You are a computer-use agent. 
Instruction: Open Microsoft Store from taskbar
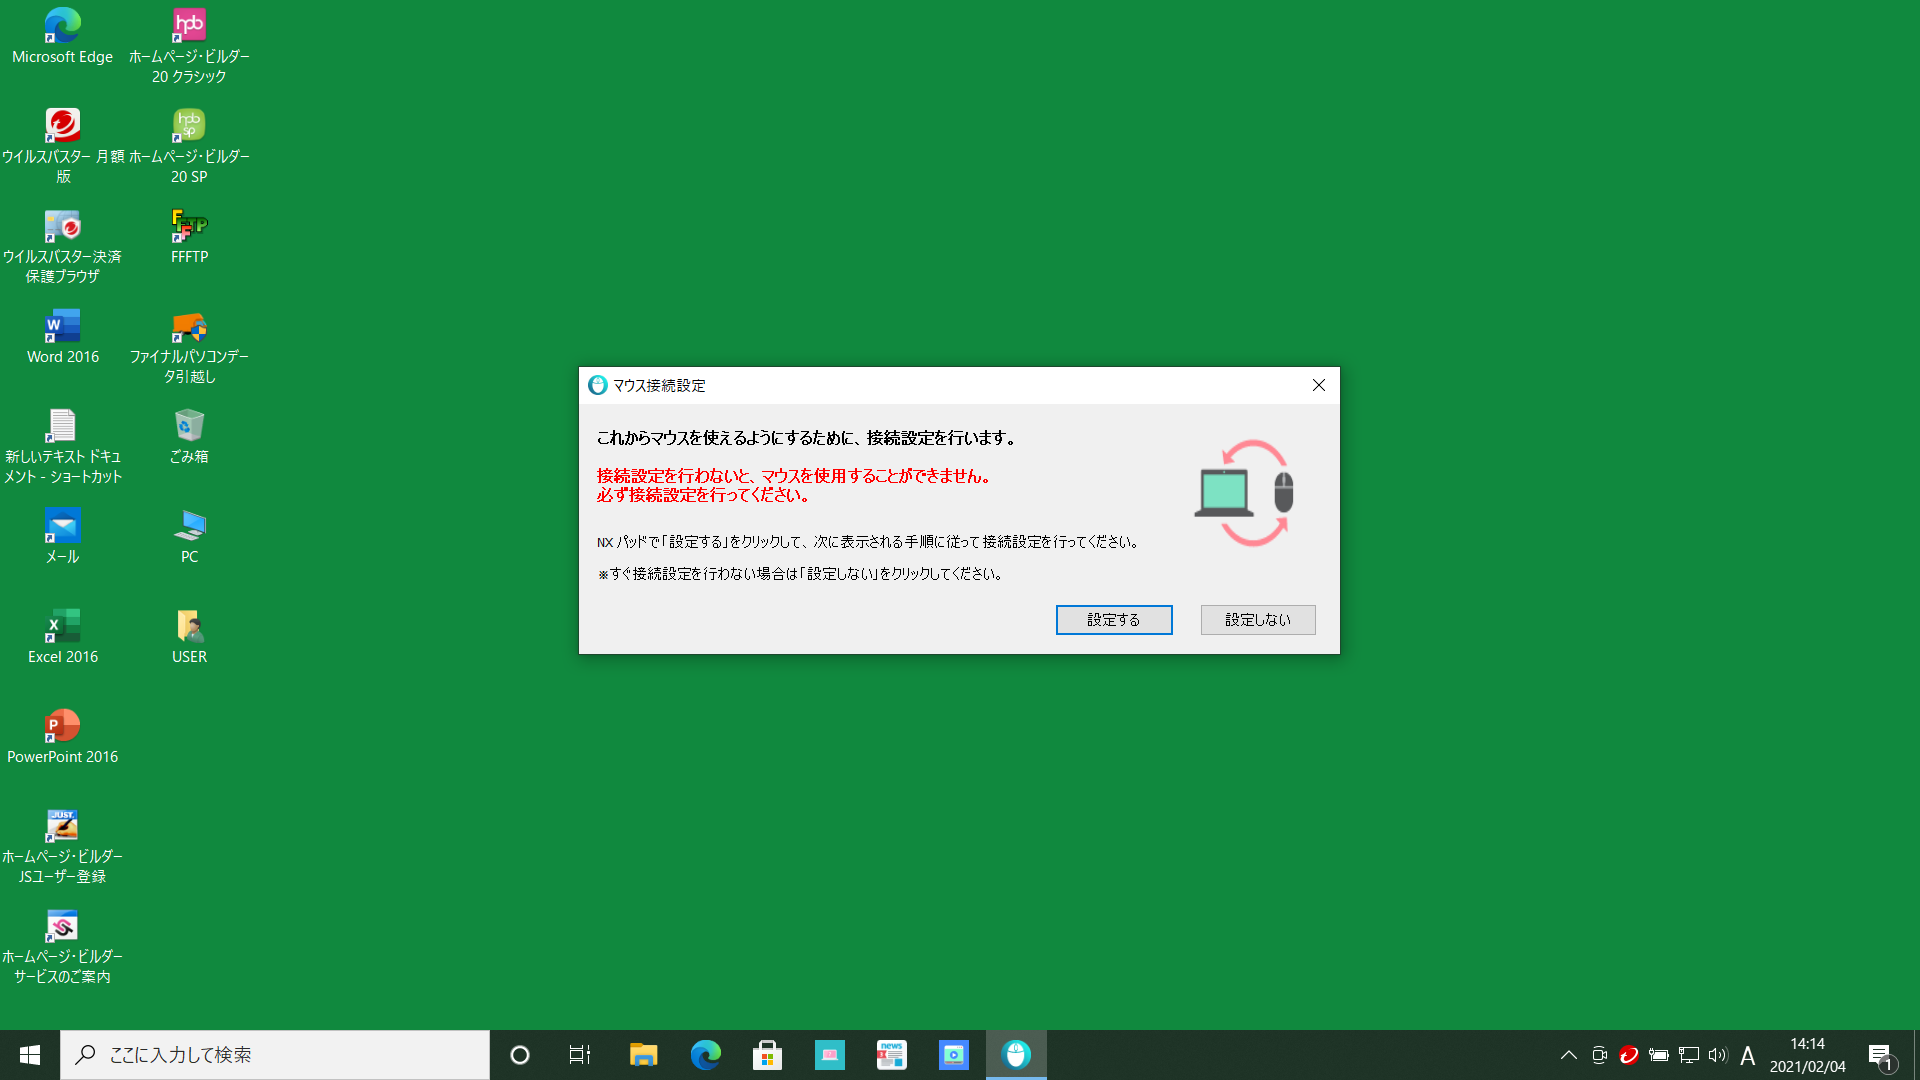[767, 1055]
